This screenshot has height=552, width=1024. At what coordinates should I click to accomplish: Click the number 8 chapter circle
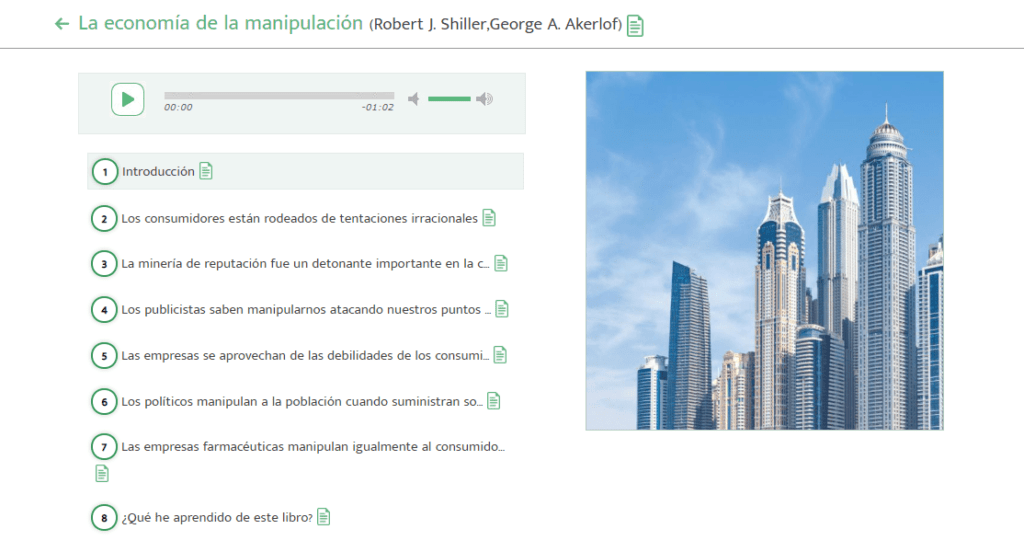[x=104, y=518]
